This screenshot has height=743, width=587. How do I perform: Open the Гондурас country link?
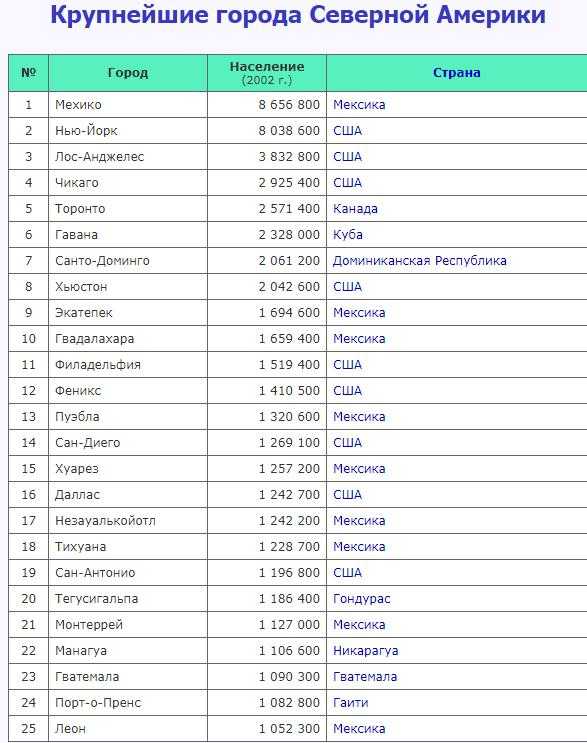click(x=361, y=599)
